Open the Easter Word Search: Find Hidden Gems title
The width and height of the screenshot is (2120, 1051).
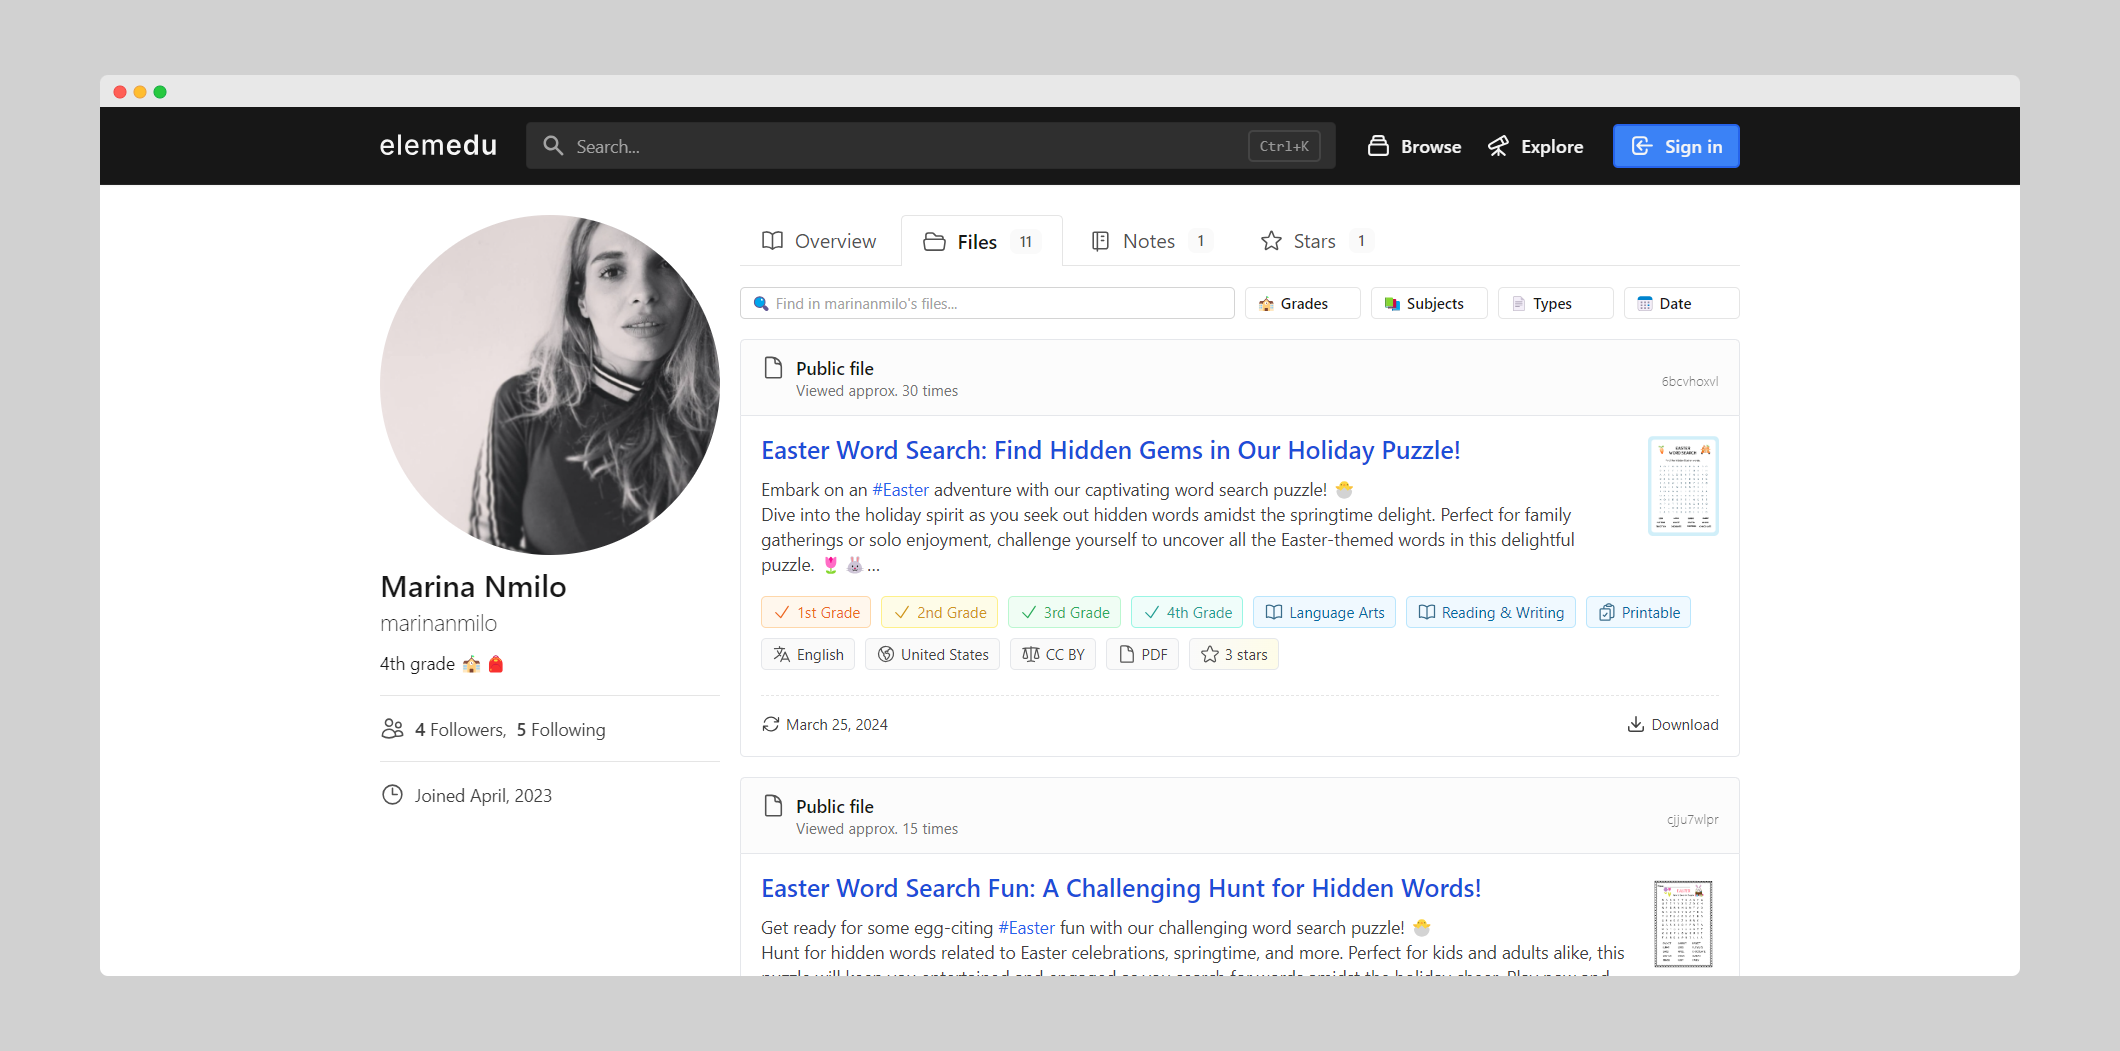(x=1110, y=450)
